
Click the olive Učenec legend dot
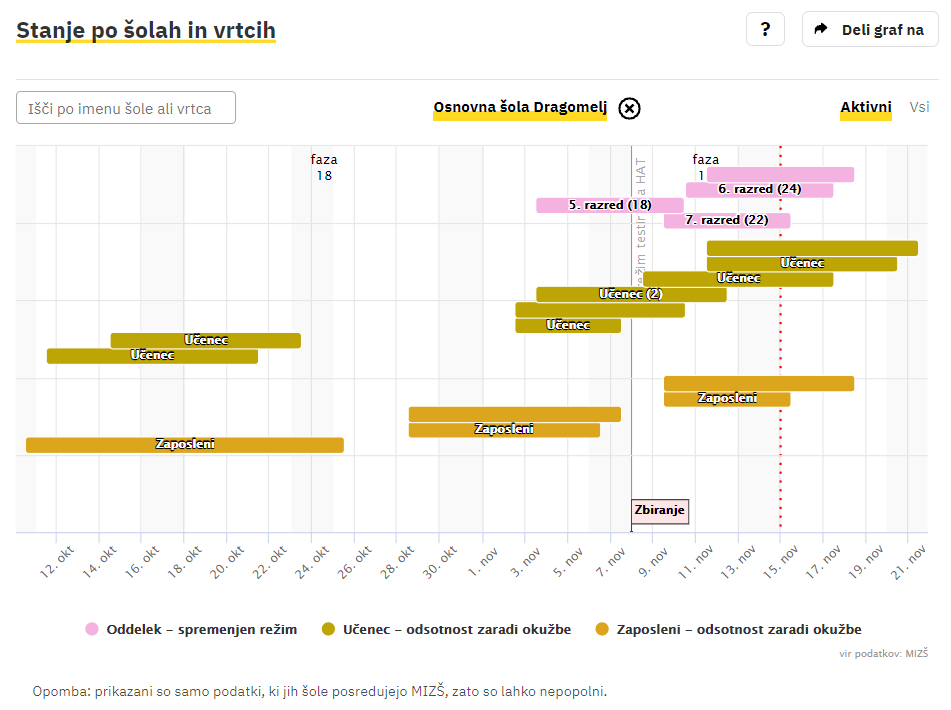coord(328,629)
